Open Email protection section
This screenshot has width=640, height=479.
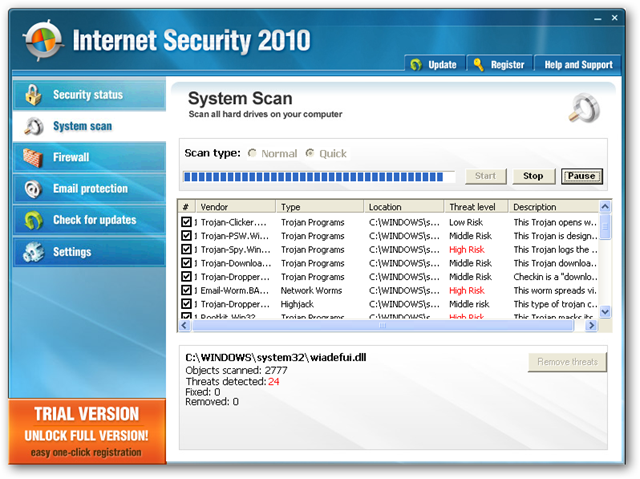[x=89, y=189]
